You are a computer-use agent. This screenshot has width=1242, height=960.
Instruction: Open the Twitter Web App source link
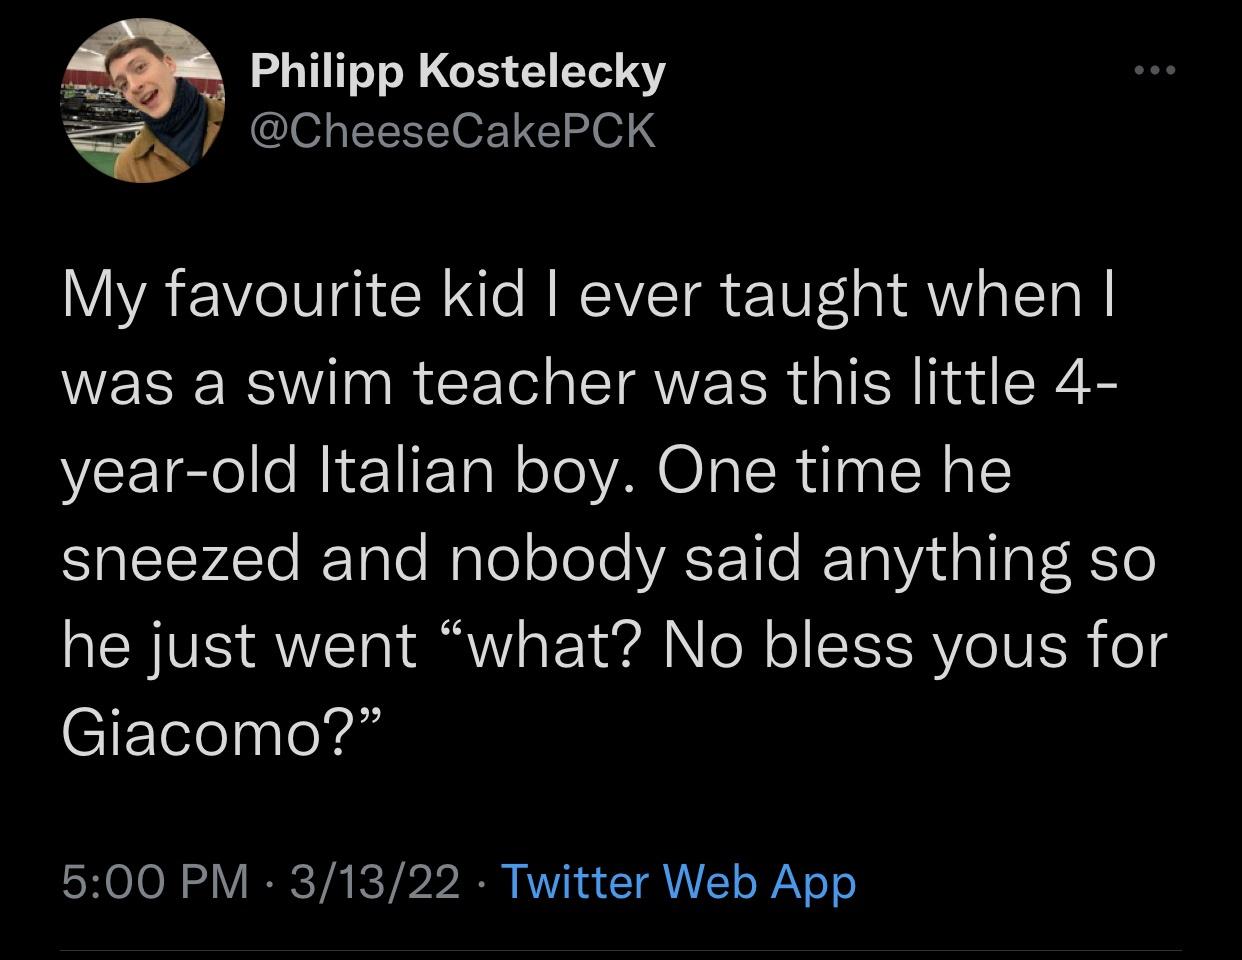click(x=677, y=882)
